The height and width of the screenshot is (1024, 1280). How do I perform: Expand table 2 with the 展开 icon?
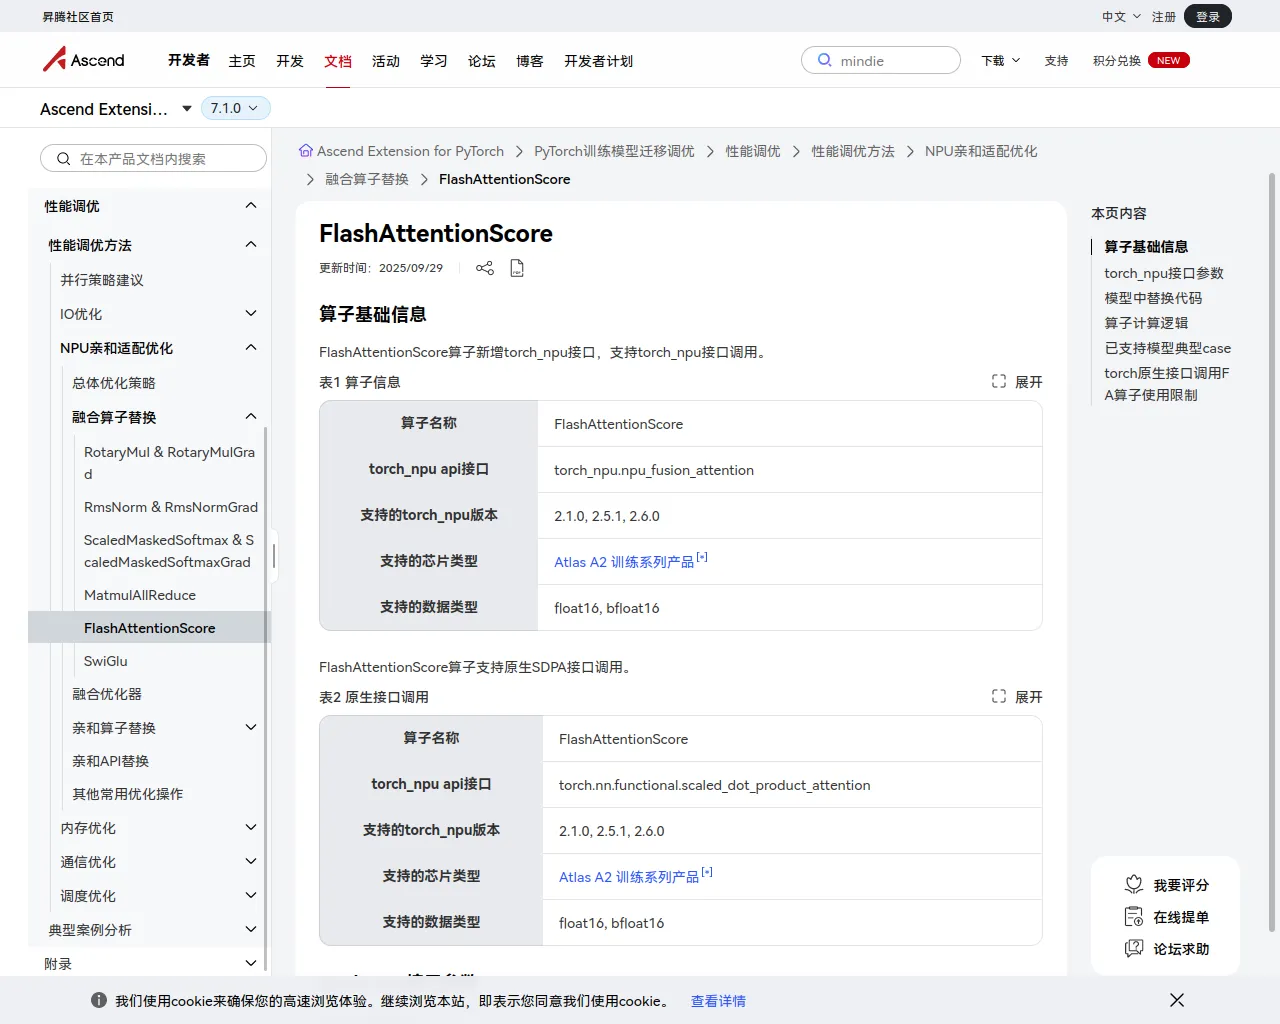999,697
